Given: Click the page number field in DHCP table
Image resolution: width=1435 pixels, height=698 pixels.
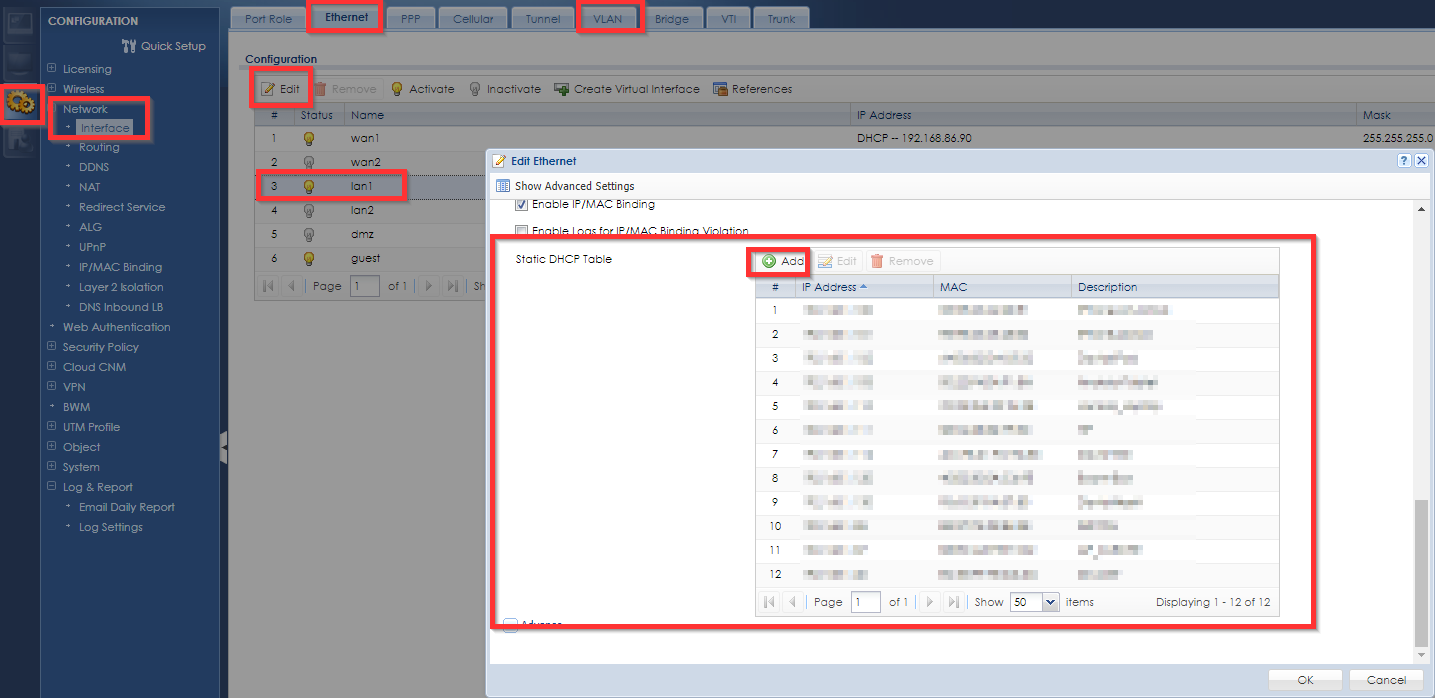Looking at the screenshot, I should coord(865,602).
